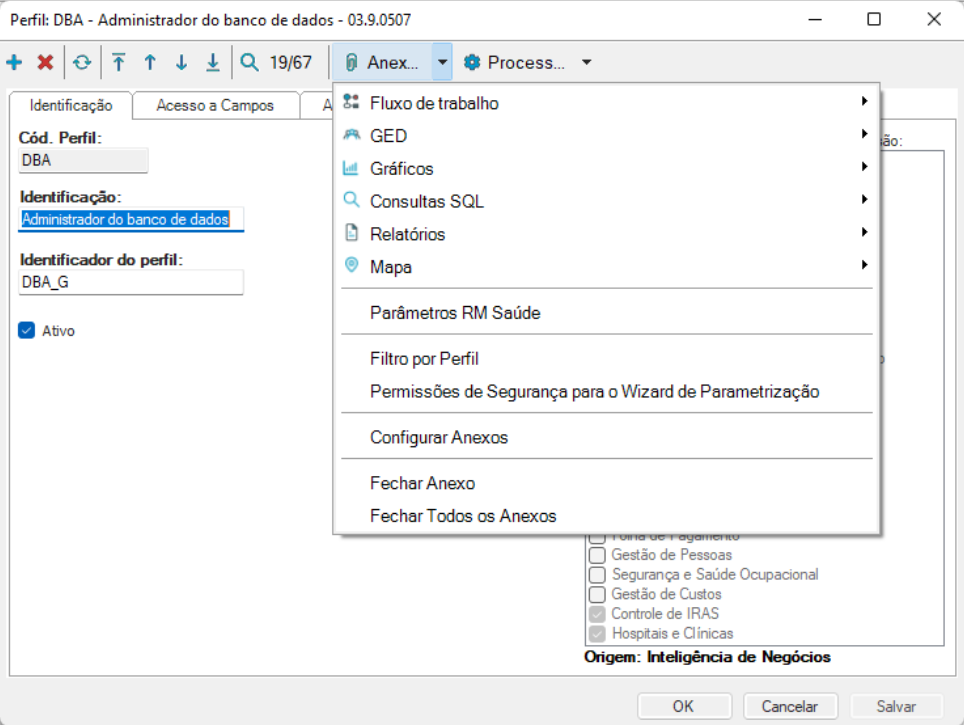Click the Mapa pin icon

(351, 266)
